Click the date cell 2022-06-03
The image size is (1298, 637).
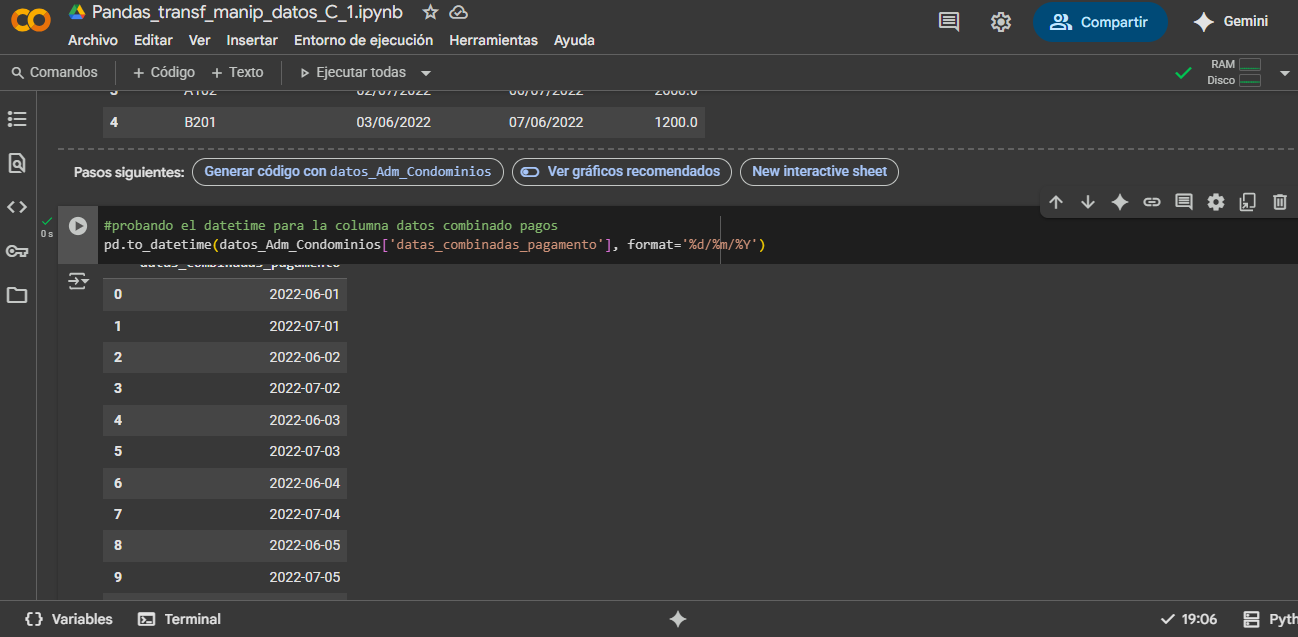coord(304,420)
